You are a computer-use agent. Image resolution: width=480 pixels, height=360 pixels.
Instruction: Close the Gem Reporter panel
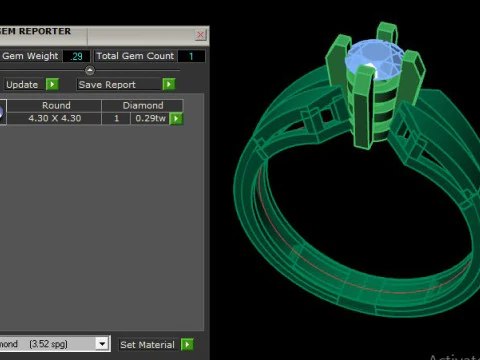(200, 35)
